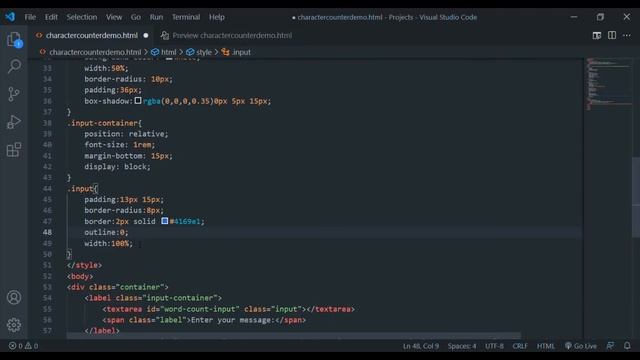Click on '<body>' tag line
The width and height of the screenshot is (640, 360).
80,276
